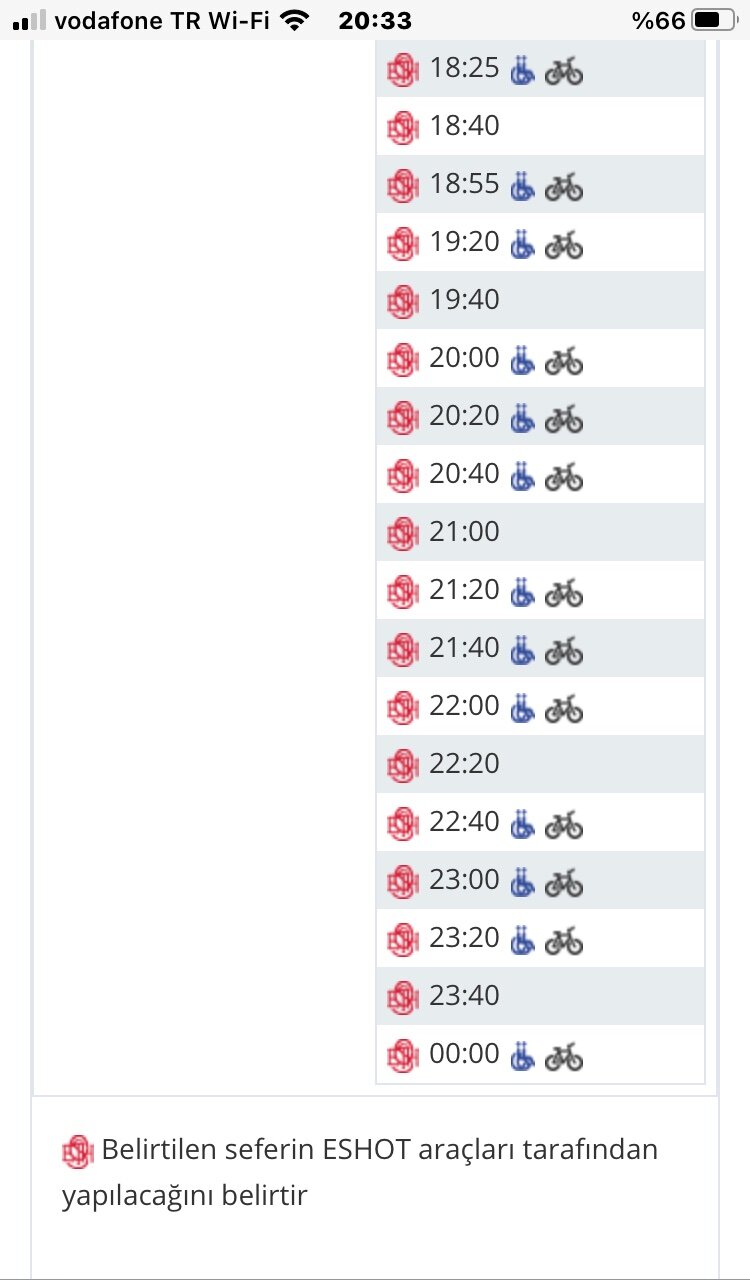Tap the wheelchair icon beside 20:00
The width and height of the screenshot is (750, 1280).
click(x=520, y=358)
